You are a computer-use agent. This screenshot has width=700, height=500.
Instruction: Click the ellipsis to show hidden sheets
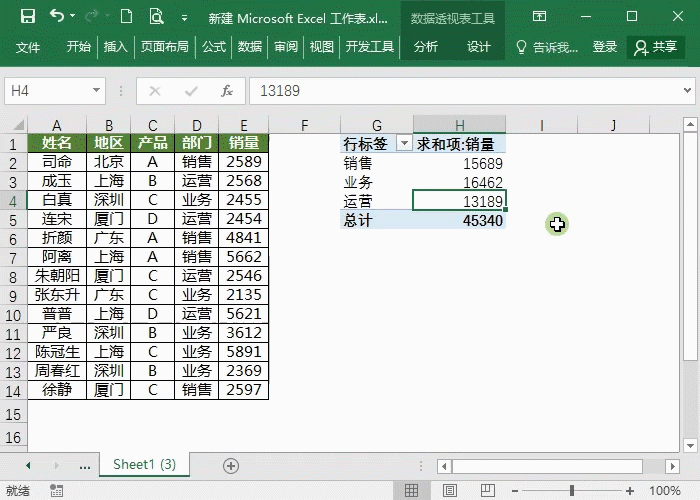click(85, 467)
